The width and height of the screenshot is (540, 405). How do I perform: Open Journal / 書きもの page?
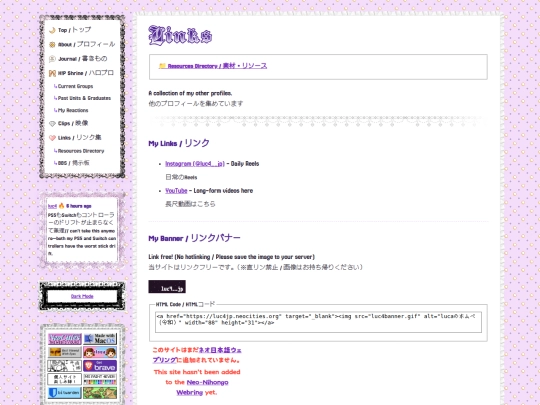tap(83, 59)
